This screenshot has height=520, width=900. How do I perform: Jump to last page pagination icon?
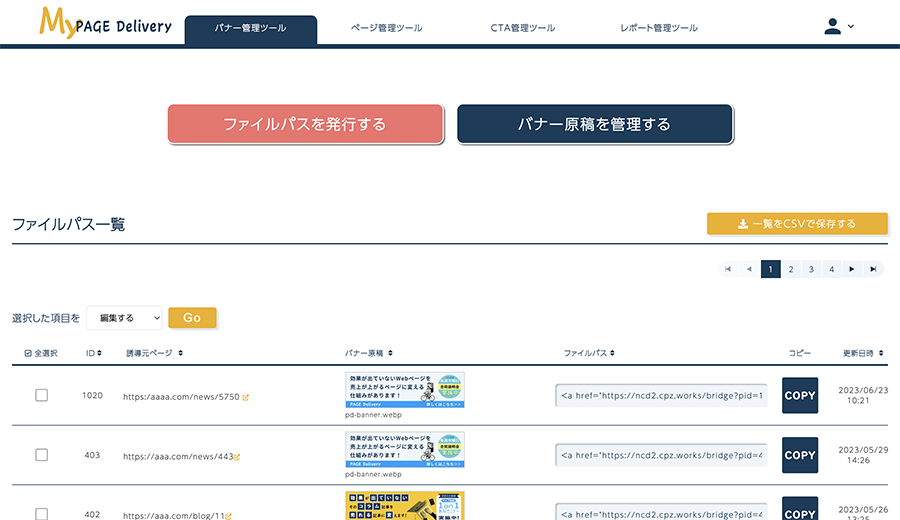pos(874,269)
